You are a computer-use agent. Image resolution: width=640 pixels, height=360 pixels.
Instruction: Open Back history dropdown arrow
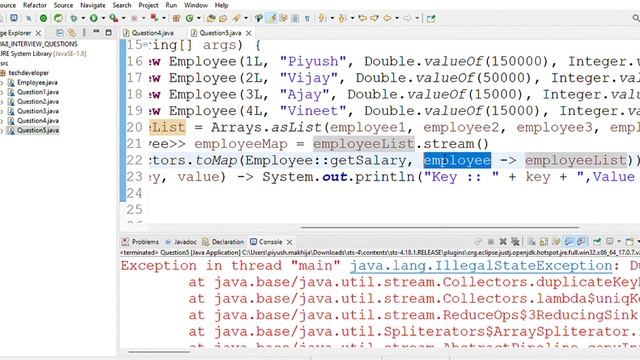point(397,18)
